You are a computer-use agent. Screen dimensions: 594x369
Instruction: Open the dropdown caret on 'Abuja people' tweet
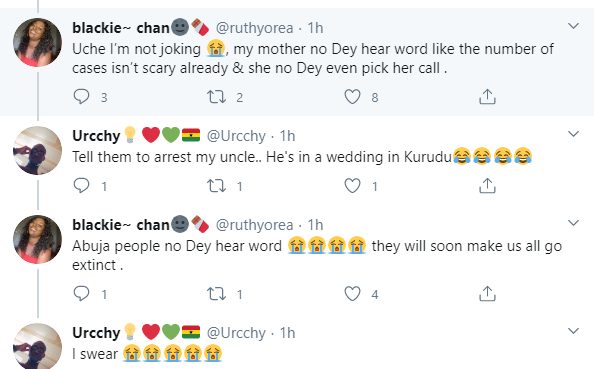[574, 223]
